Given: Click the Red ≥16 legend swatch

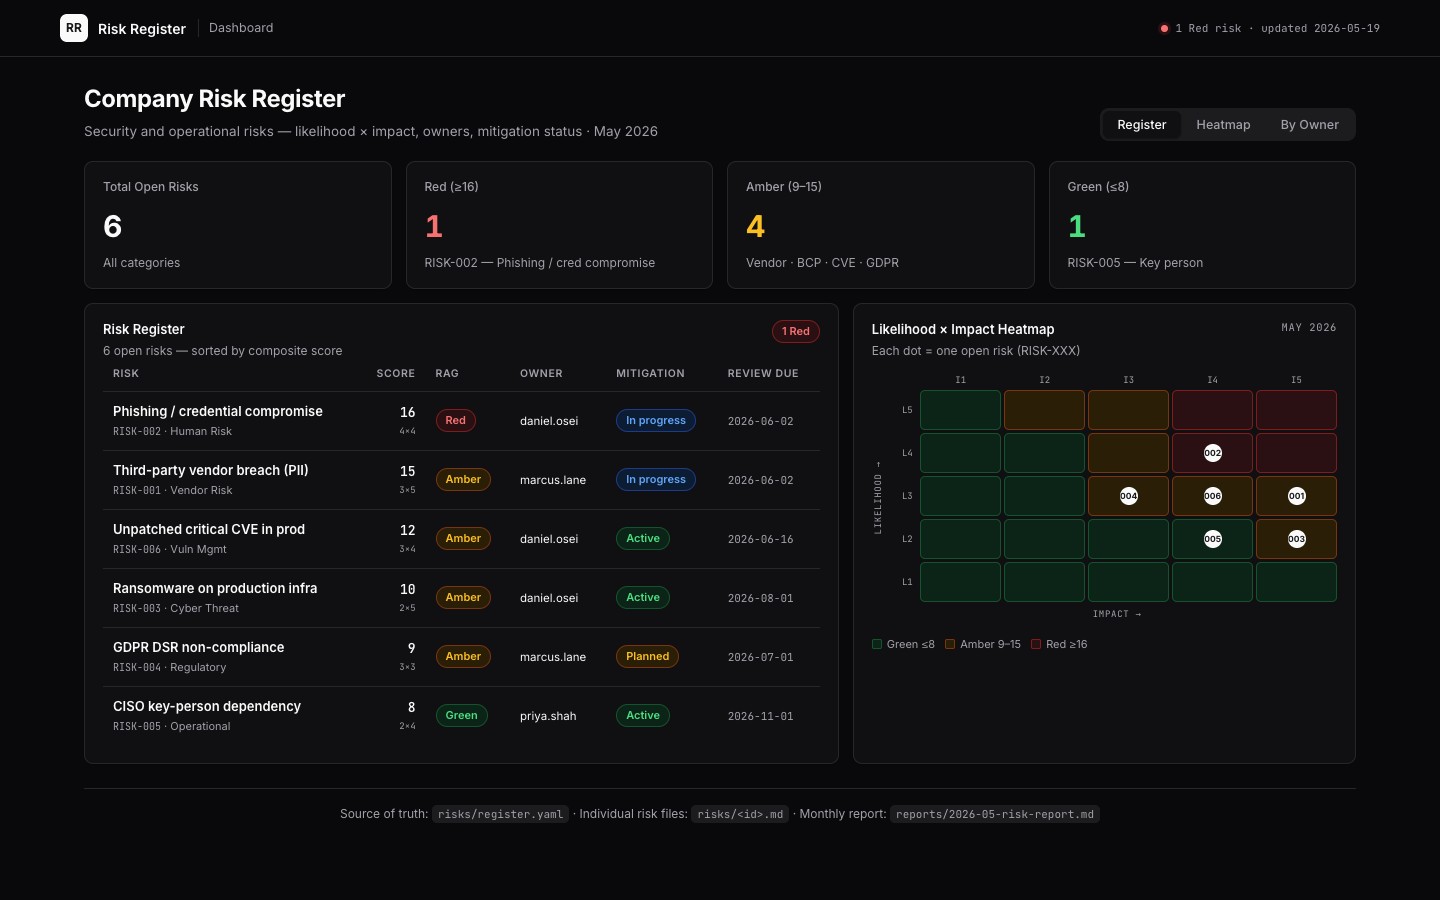Looking at the screenshot, I should pos(1036,644).
